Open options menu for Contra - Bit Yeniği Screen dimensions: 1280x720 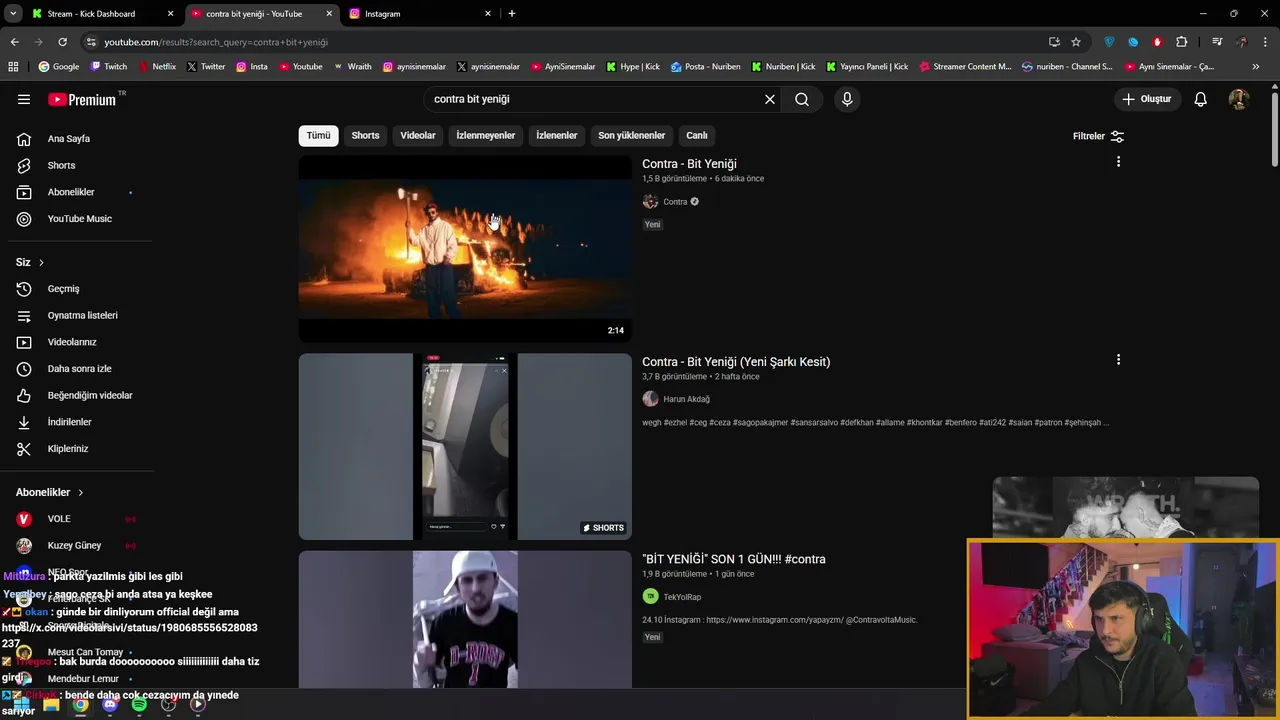tap(1118, 162)
